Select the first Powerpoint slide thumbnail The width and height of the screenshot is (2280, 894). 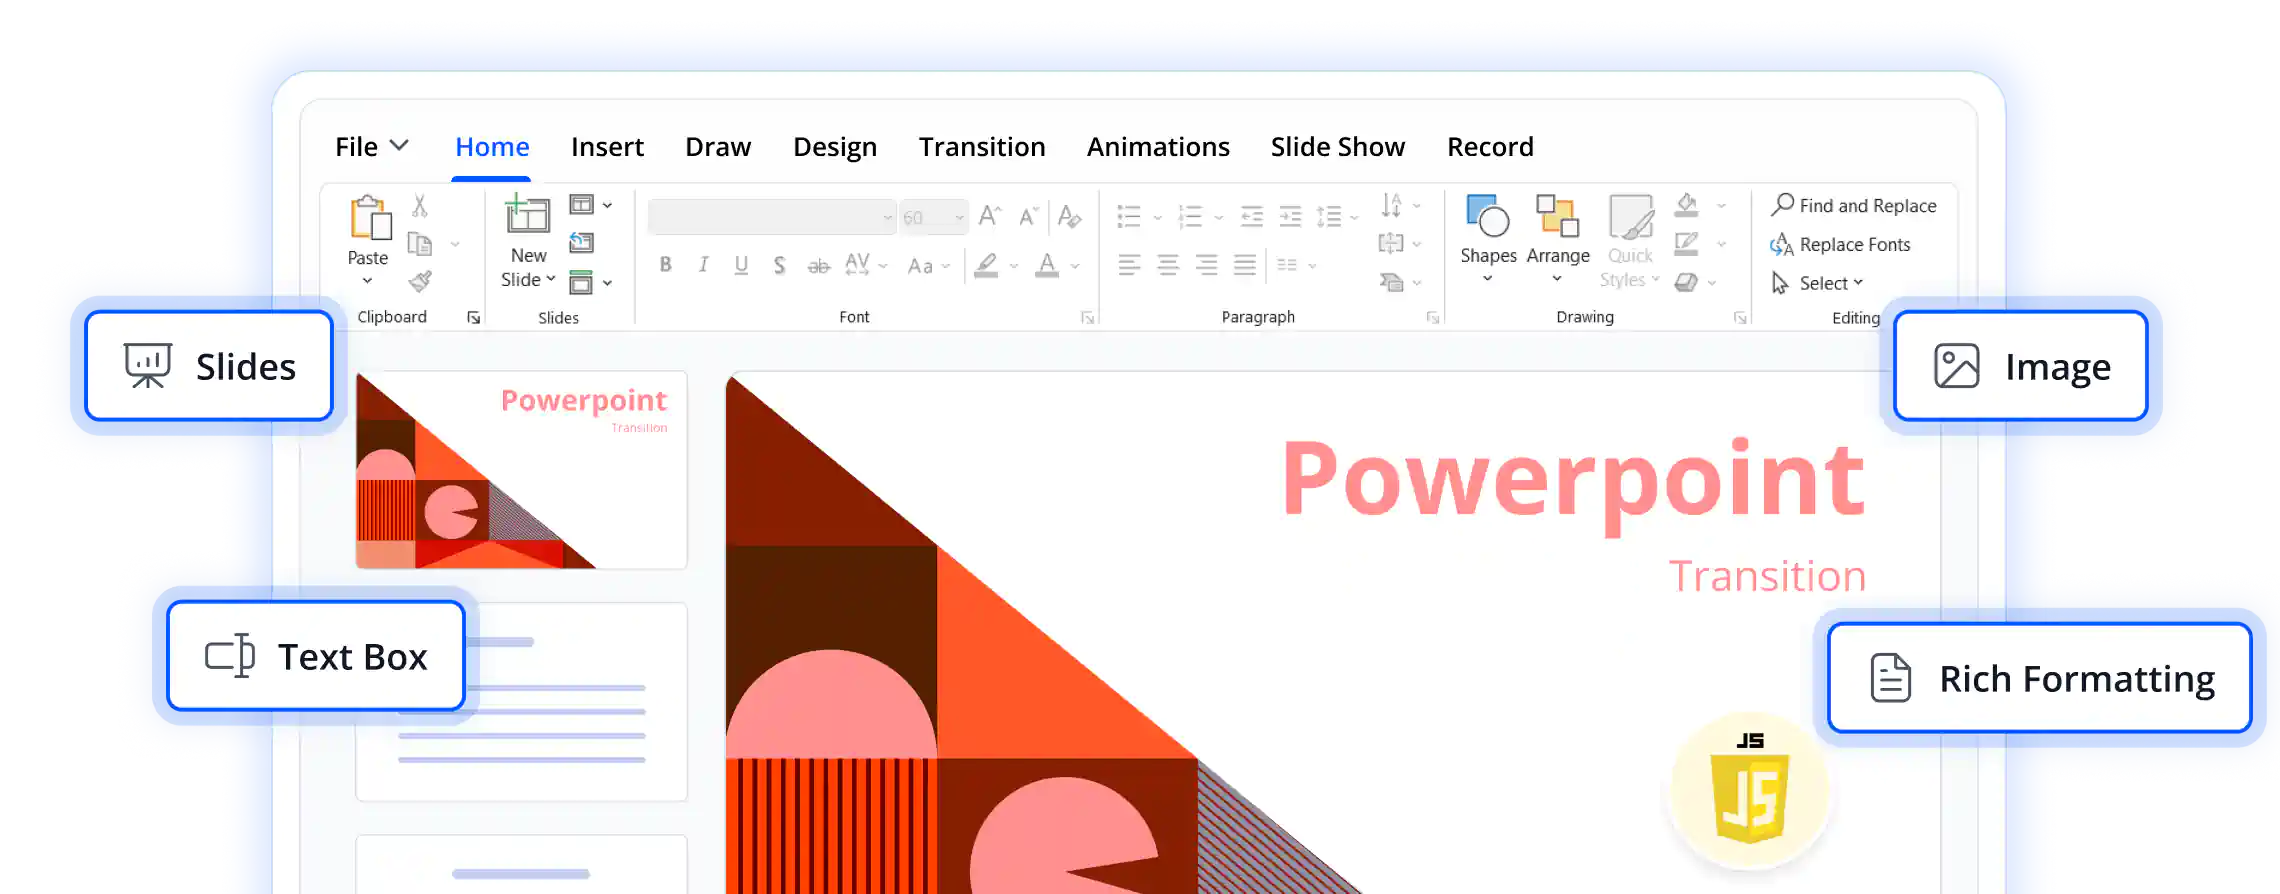point(521,470)
